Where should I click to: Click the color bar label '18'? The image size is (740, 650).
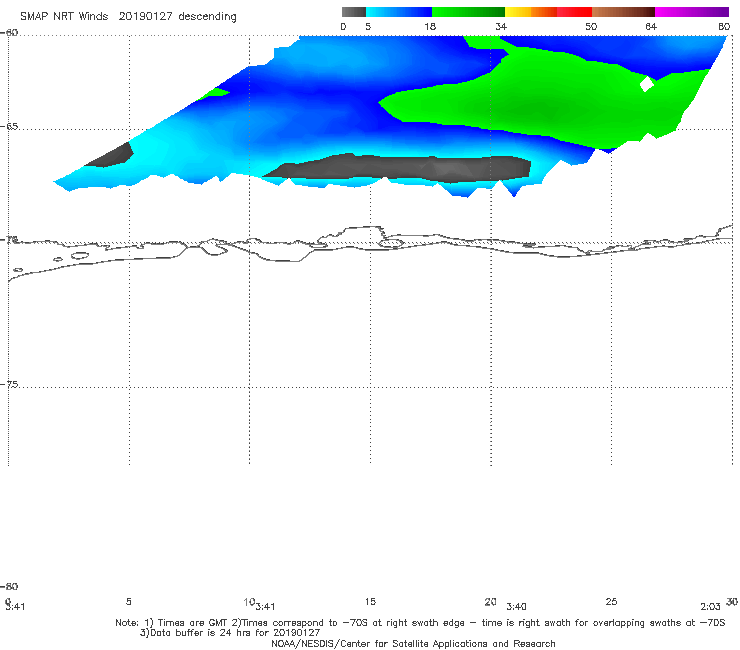430,27
